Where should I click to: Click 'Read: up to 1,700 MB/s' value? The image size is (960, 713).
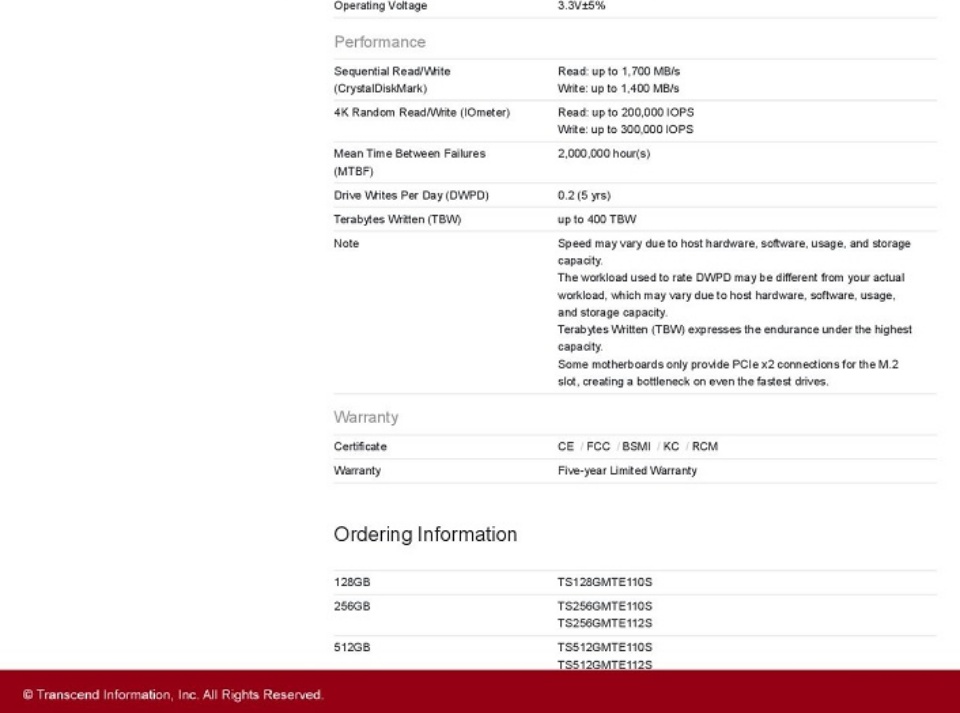pyautogui.click(x=618, y=71)
